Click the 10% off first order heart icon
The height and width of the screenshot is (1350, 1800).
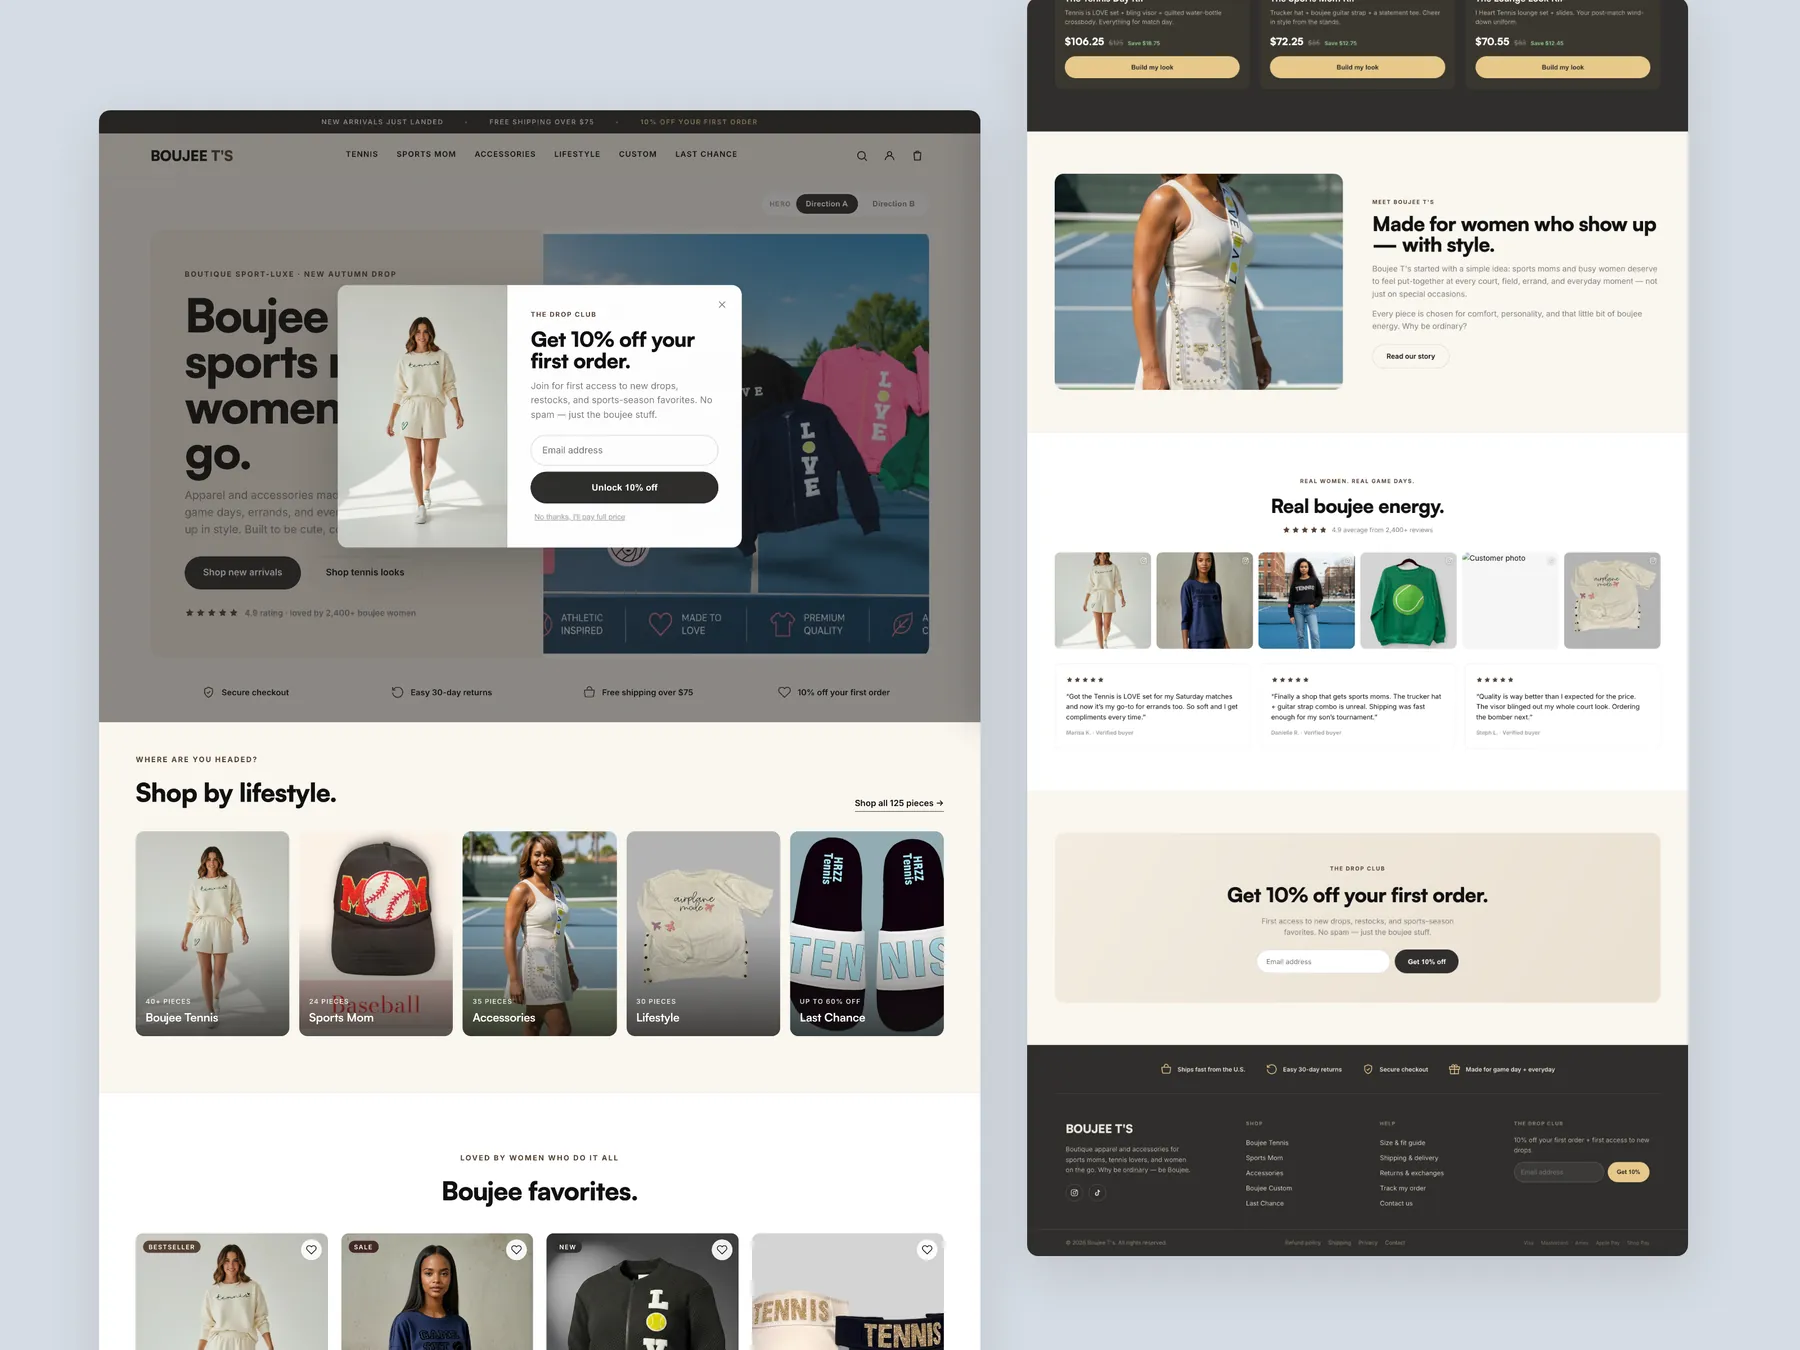click(x=784, y=692)
